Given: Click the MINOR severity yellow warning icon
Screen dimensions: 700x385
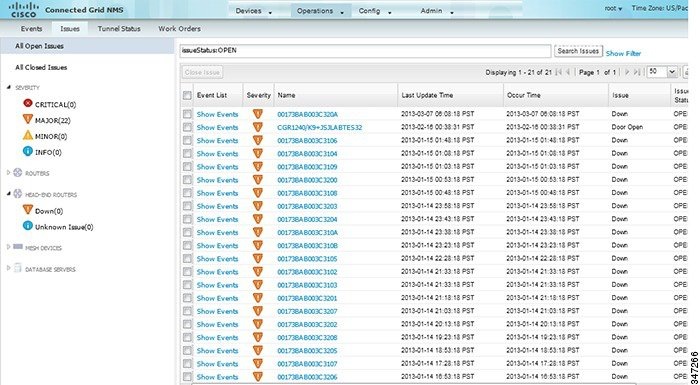Looking at the screenshot, I should (28, 136).
